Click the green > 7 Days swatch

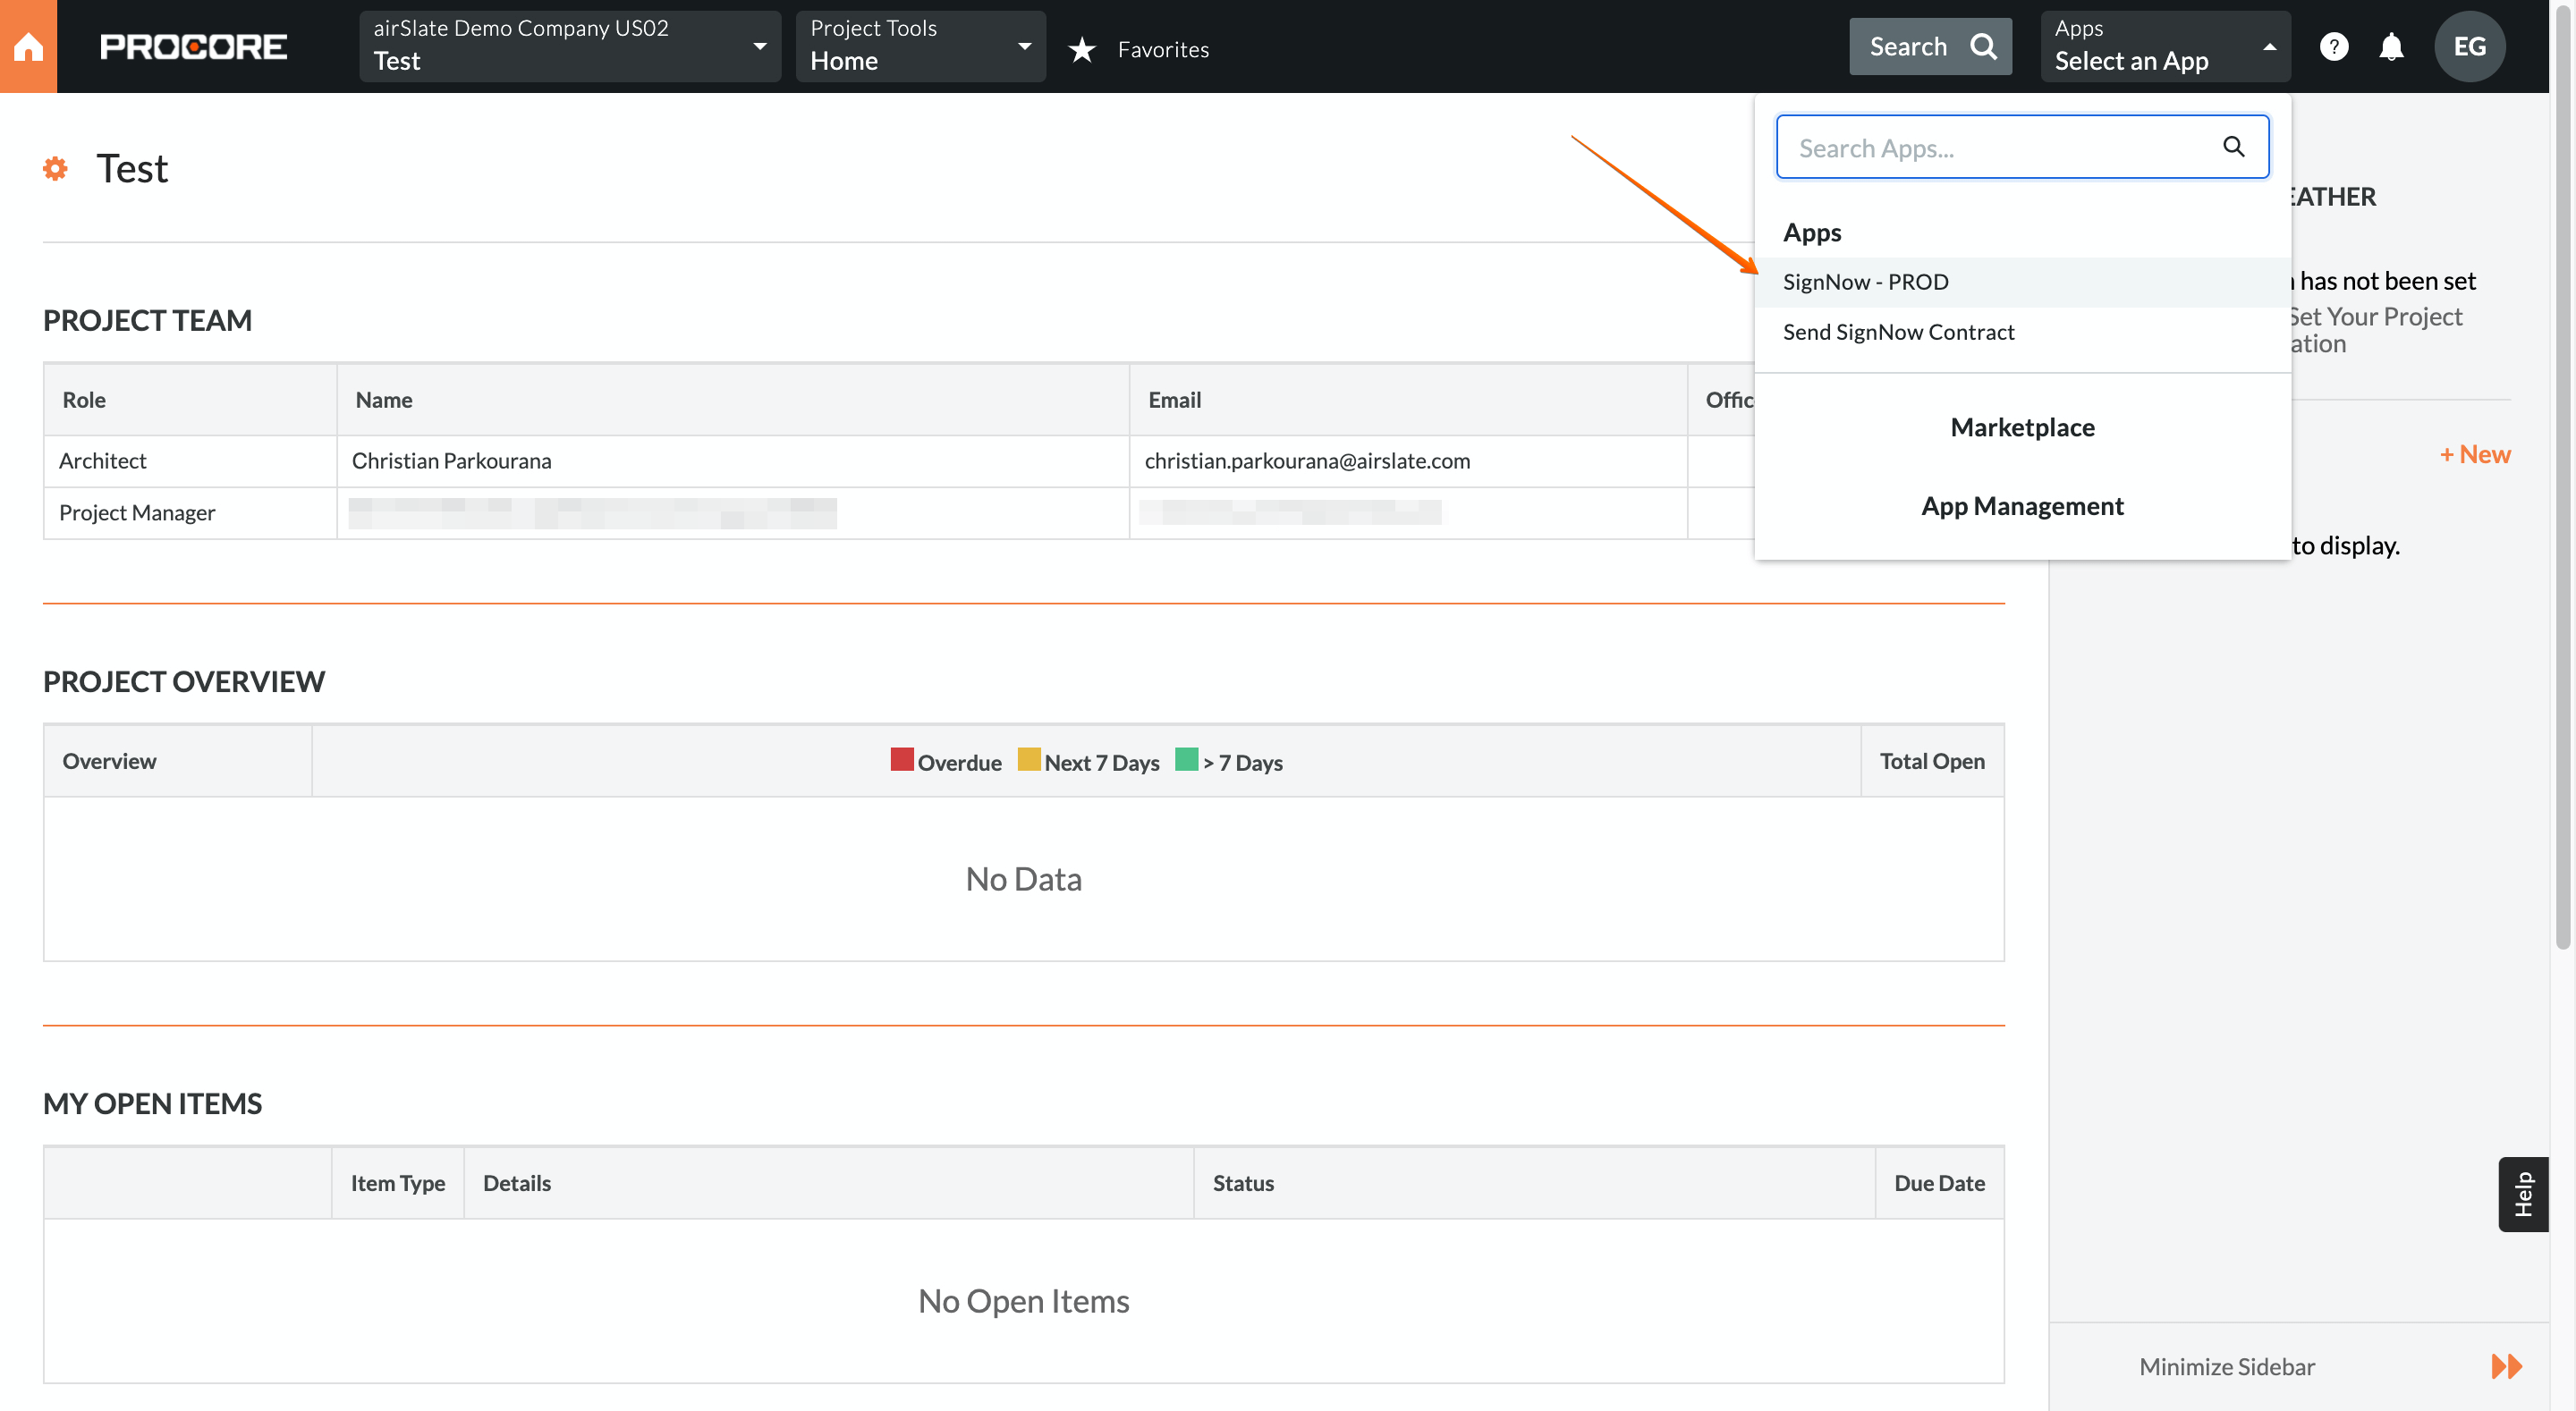1186,760
